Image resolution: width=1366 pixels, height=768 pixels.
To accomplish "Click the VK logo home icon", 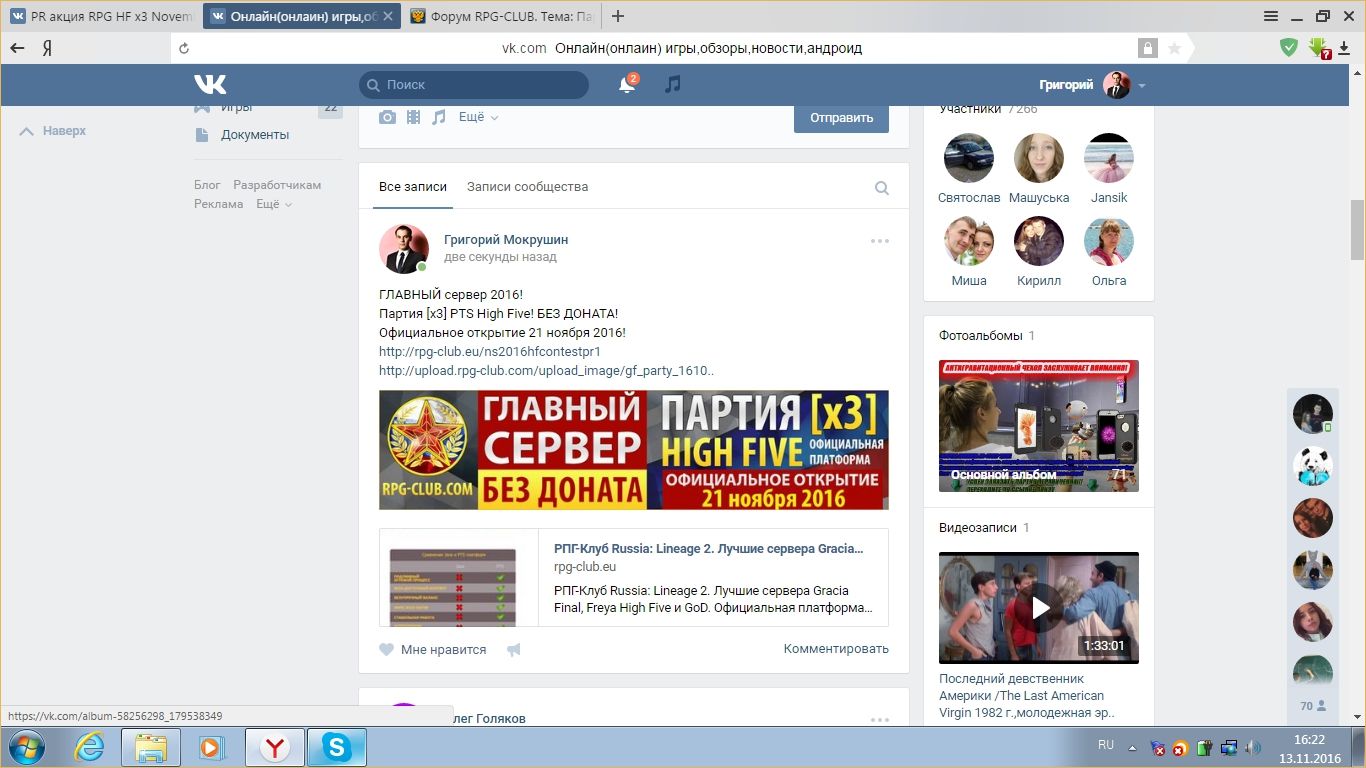I will (210, 85).
